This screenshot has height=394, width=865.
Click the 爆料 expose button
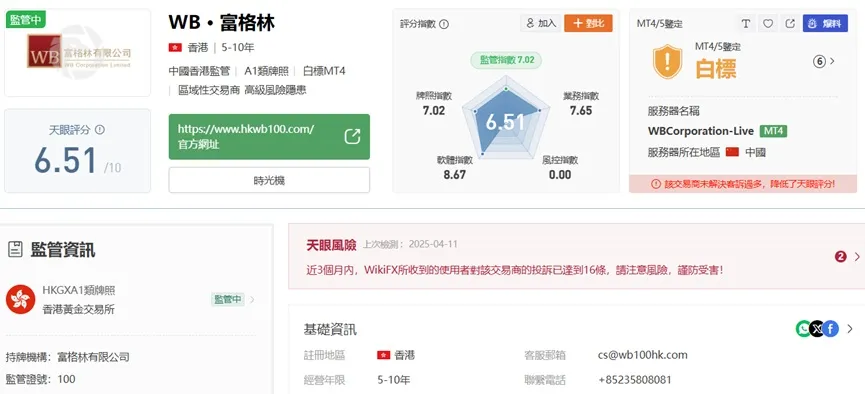point(825,23)
